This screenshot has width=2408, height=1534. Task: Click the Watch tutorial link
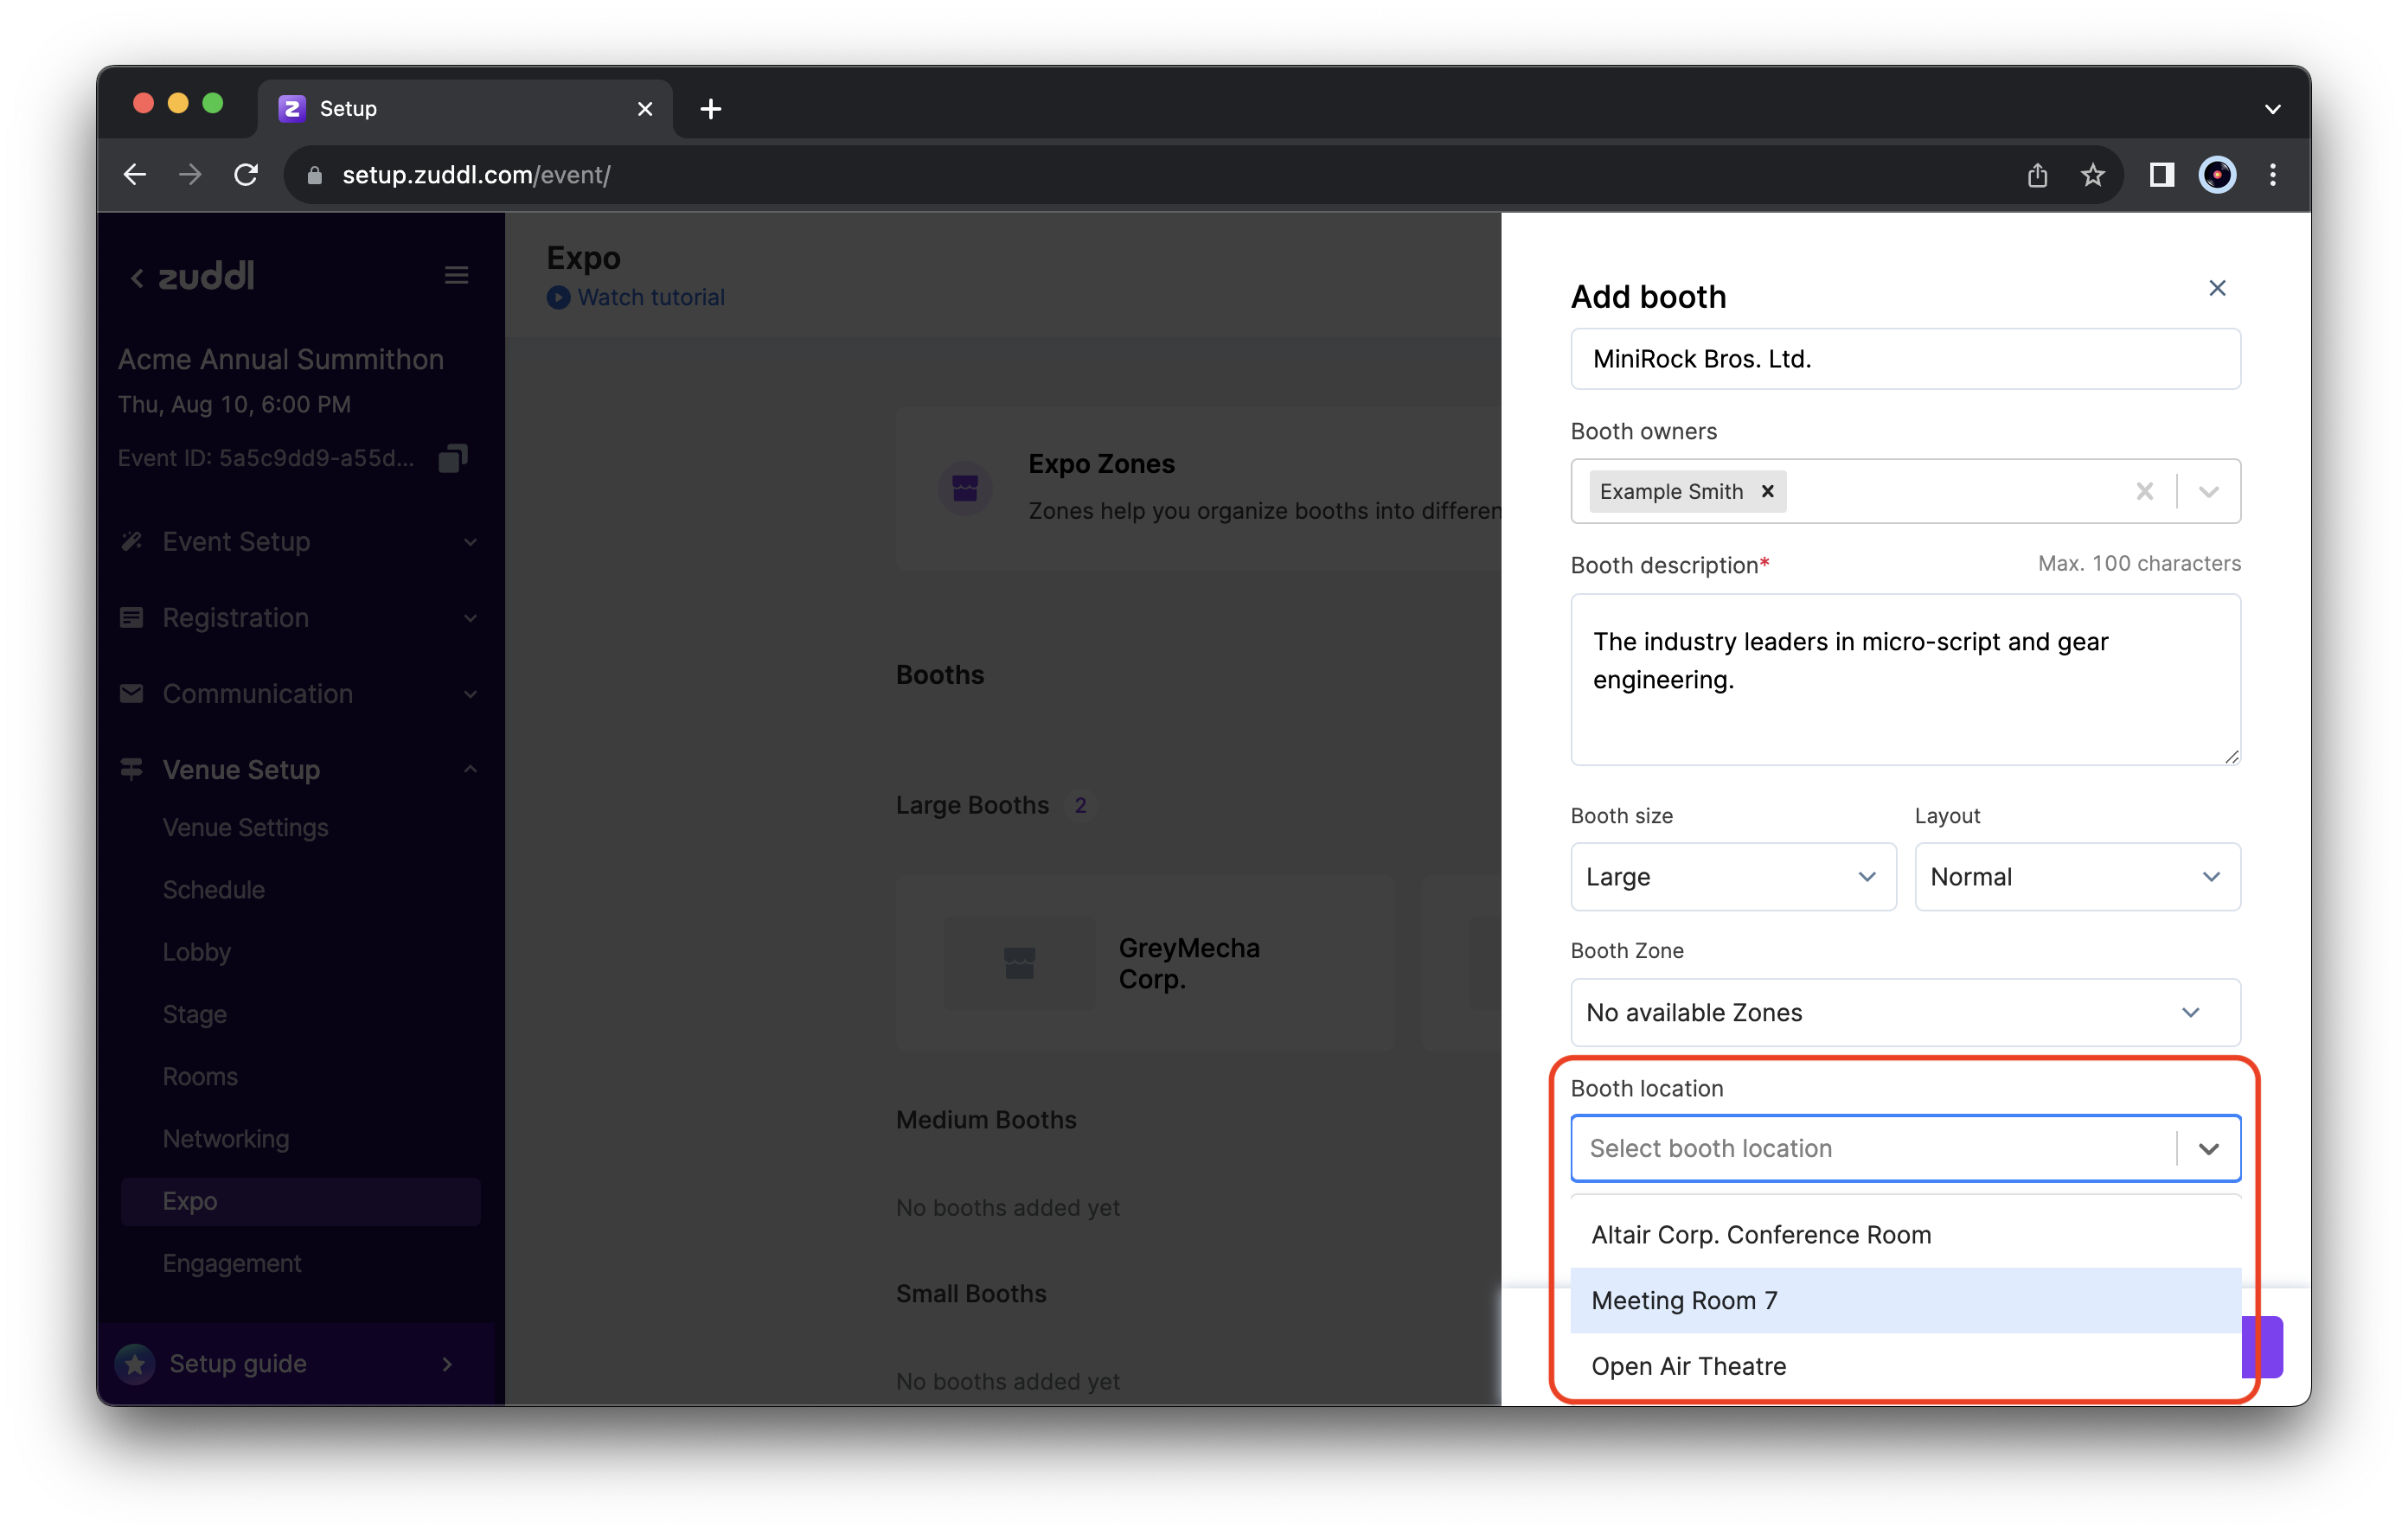click(650, 297)
